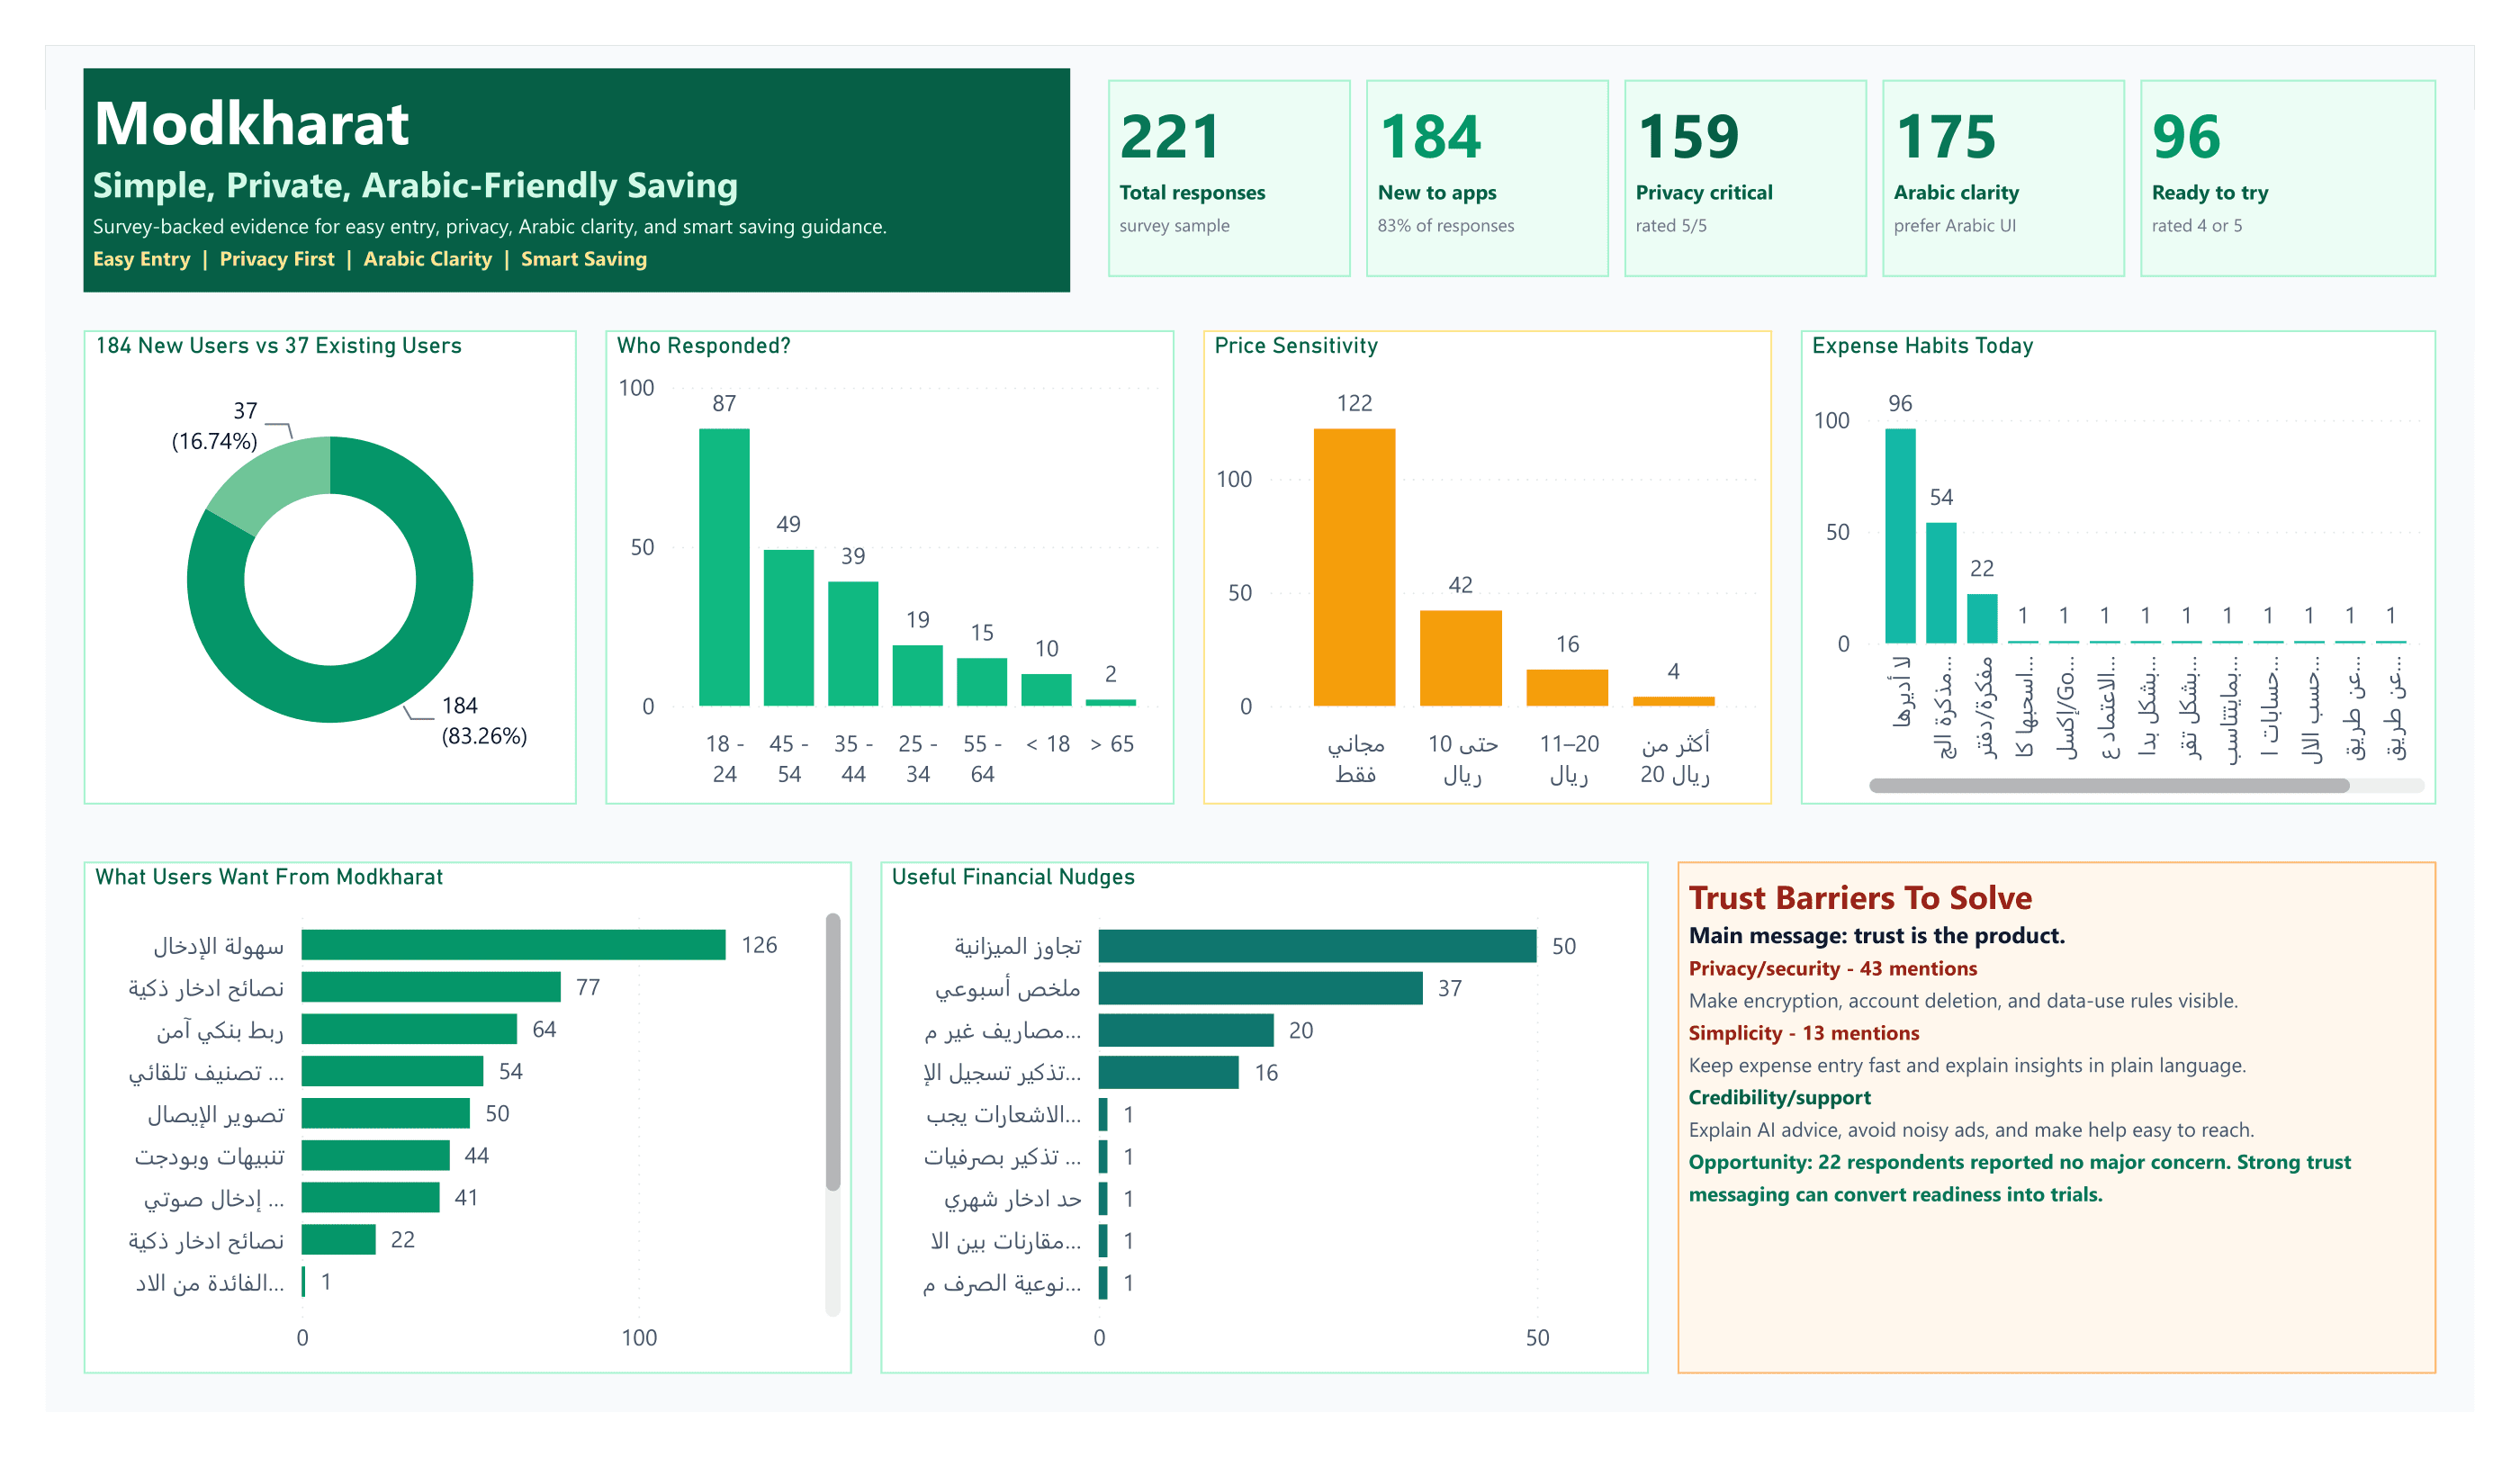Click the Trust Barriers To Solve heading

point(1860,898)
